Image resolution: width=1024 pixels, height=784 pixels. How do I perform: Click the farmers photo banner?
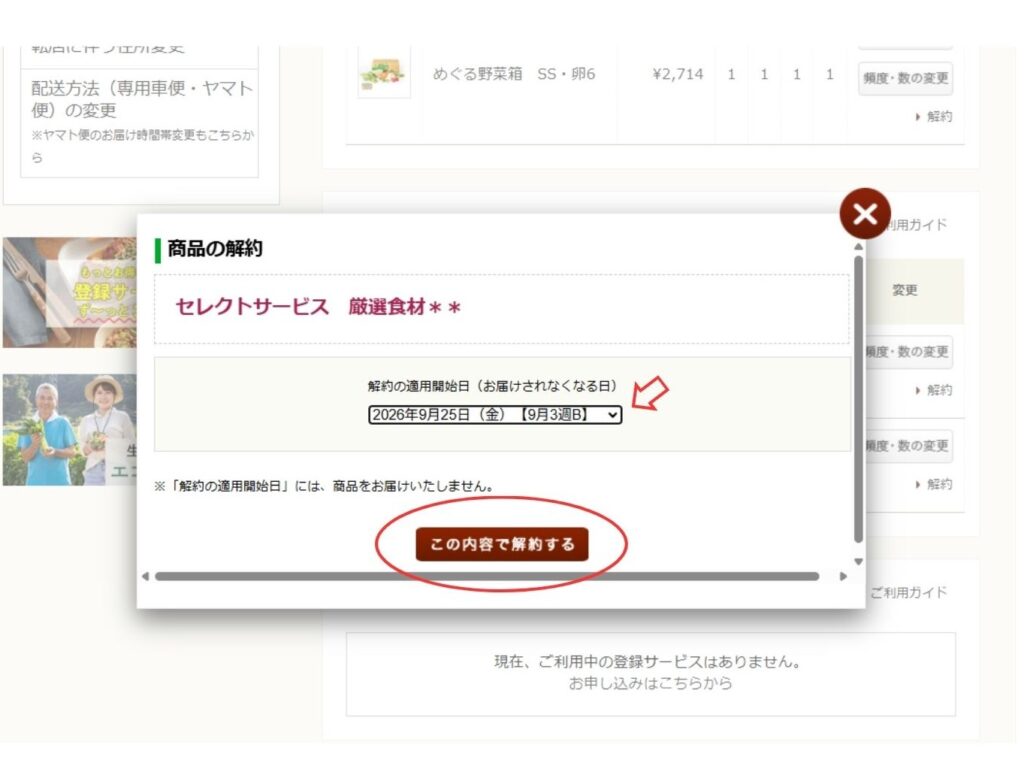point(70,430)
